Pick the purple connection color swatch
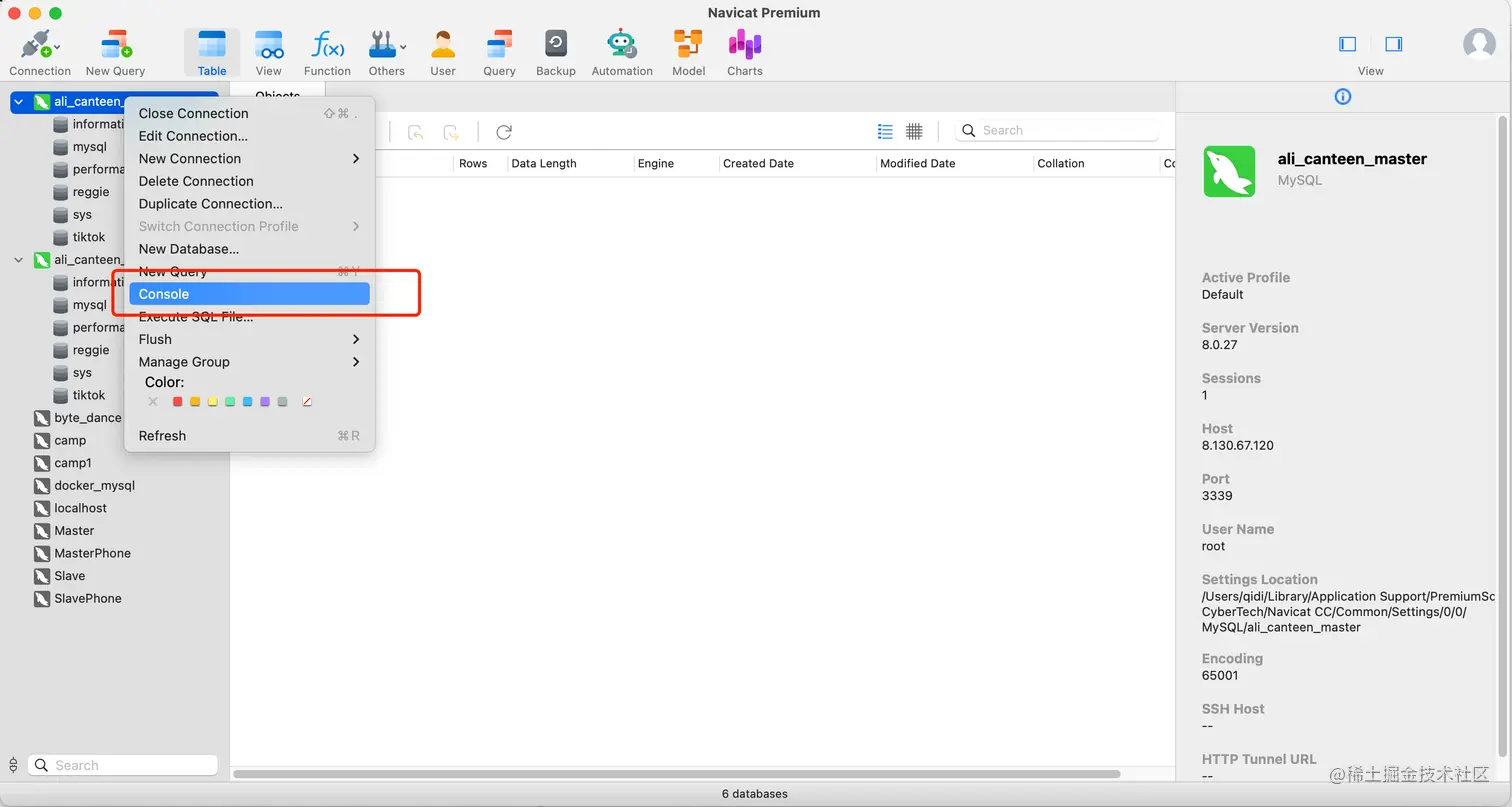The height and width of the screenshot is (807, 1512). 265,402
